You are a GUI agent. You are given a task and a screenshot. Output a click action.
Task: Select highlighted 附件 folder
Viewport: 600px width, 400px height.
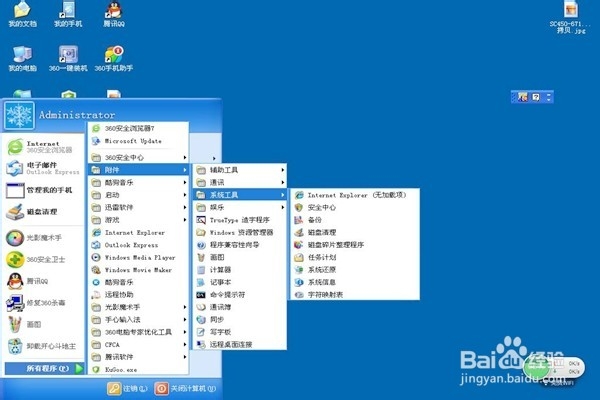click(x=139, y=170)
